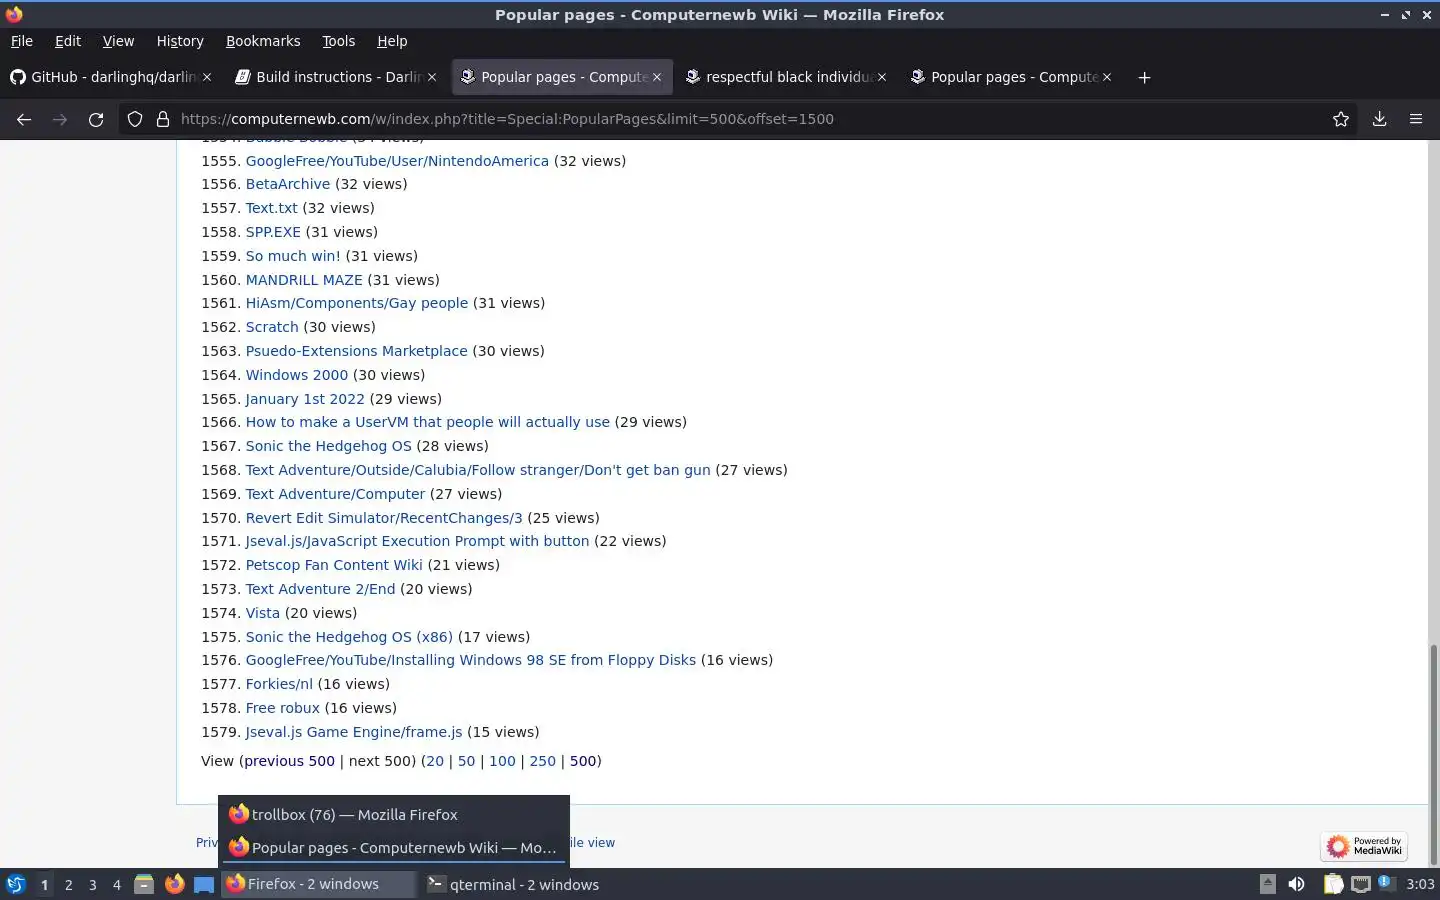Open Jseval.js Game Engine/frame.js link
Image resolution: width=1440 pixels, height=900 pixels.
pyautogui.click(x=354, y=732)
